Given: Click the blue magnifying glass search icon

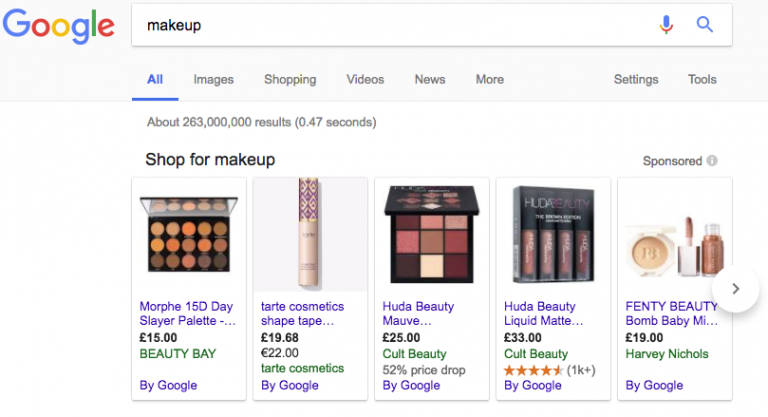Looking at the screenshot, I should (705, 25).
